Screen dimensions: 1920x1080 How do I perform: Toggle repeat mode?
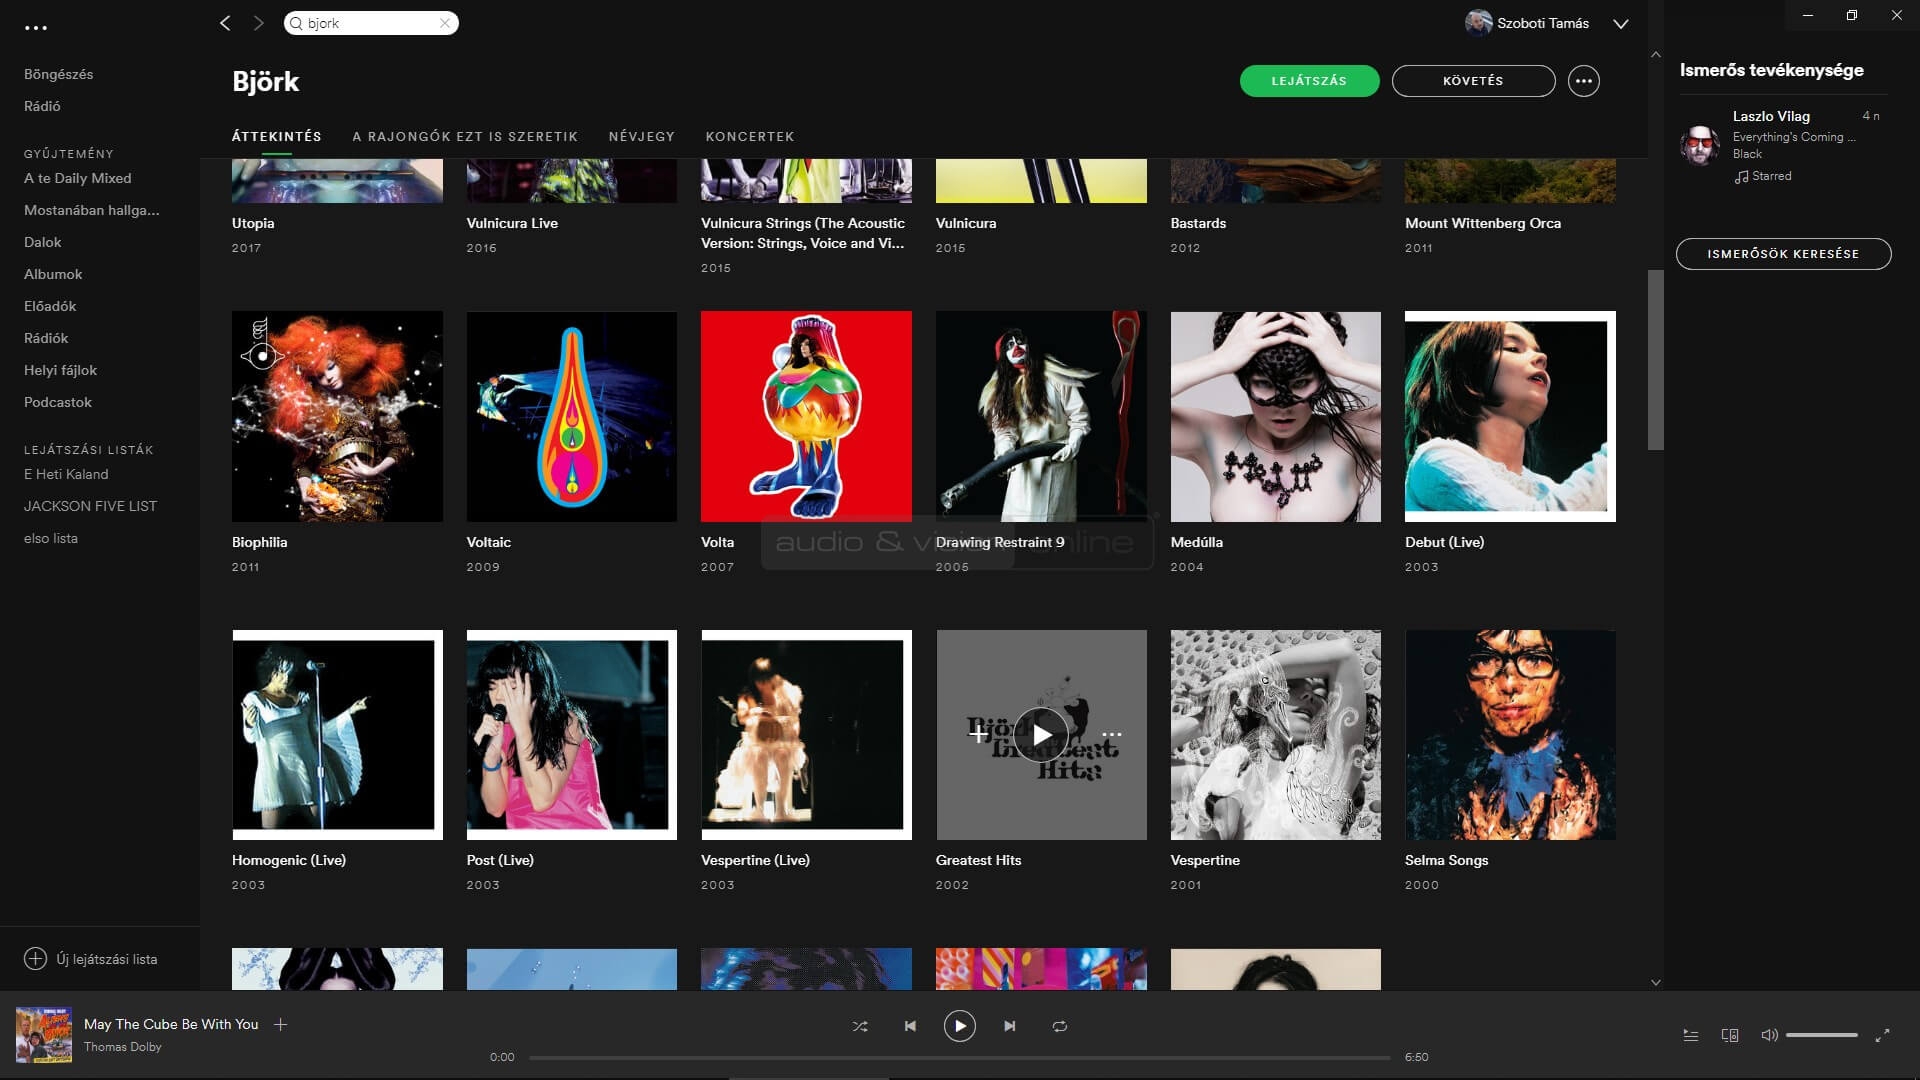[x=1060, y=1026]
